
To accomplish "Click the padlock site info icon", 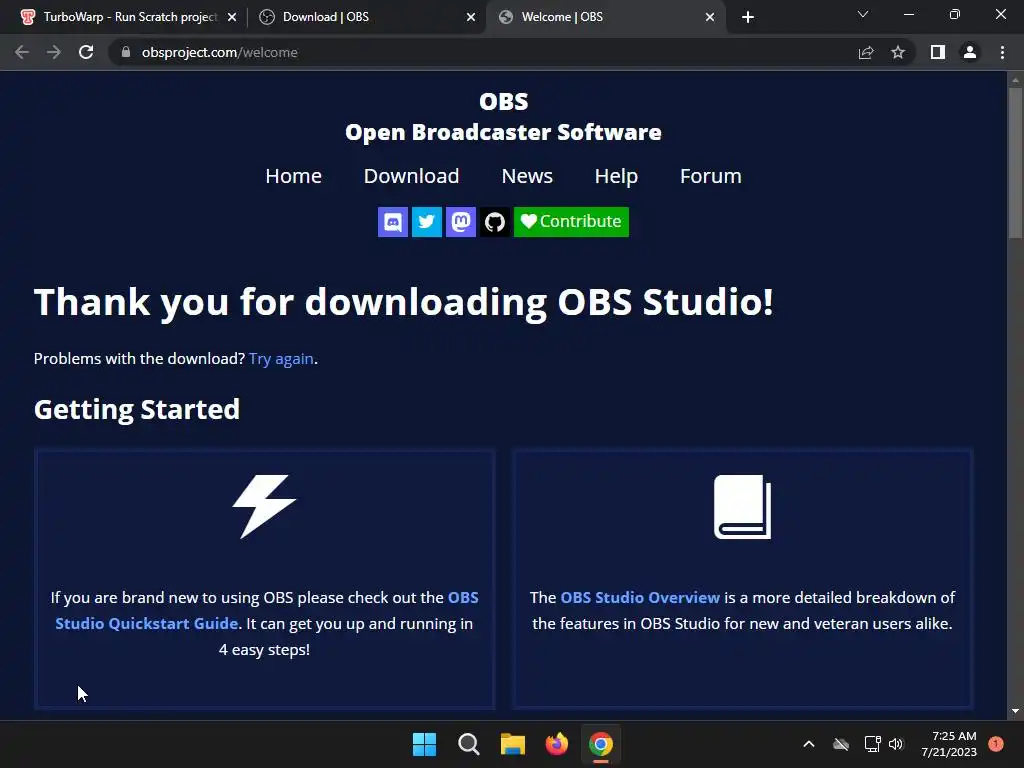I will coord(126,52).
